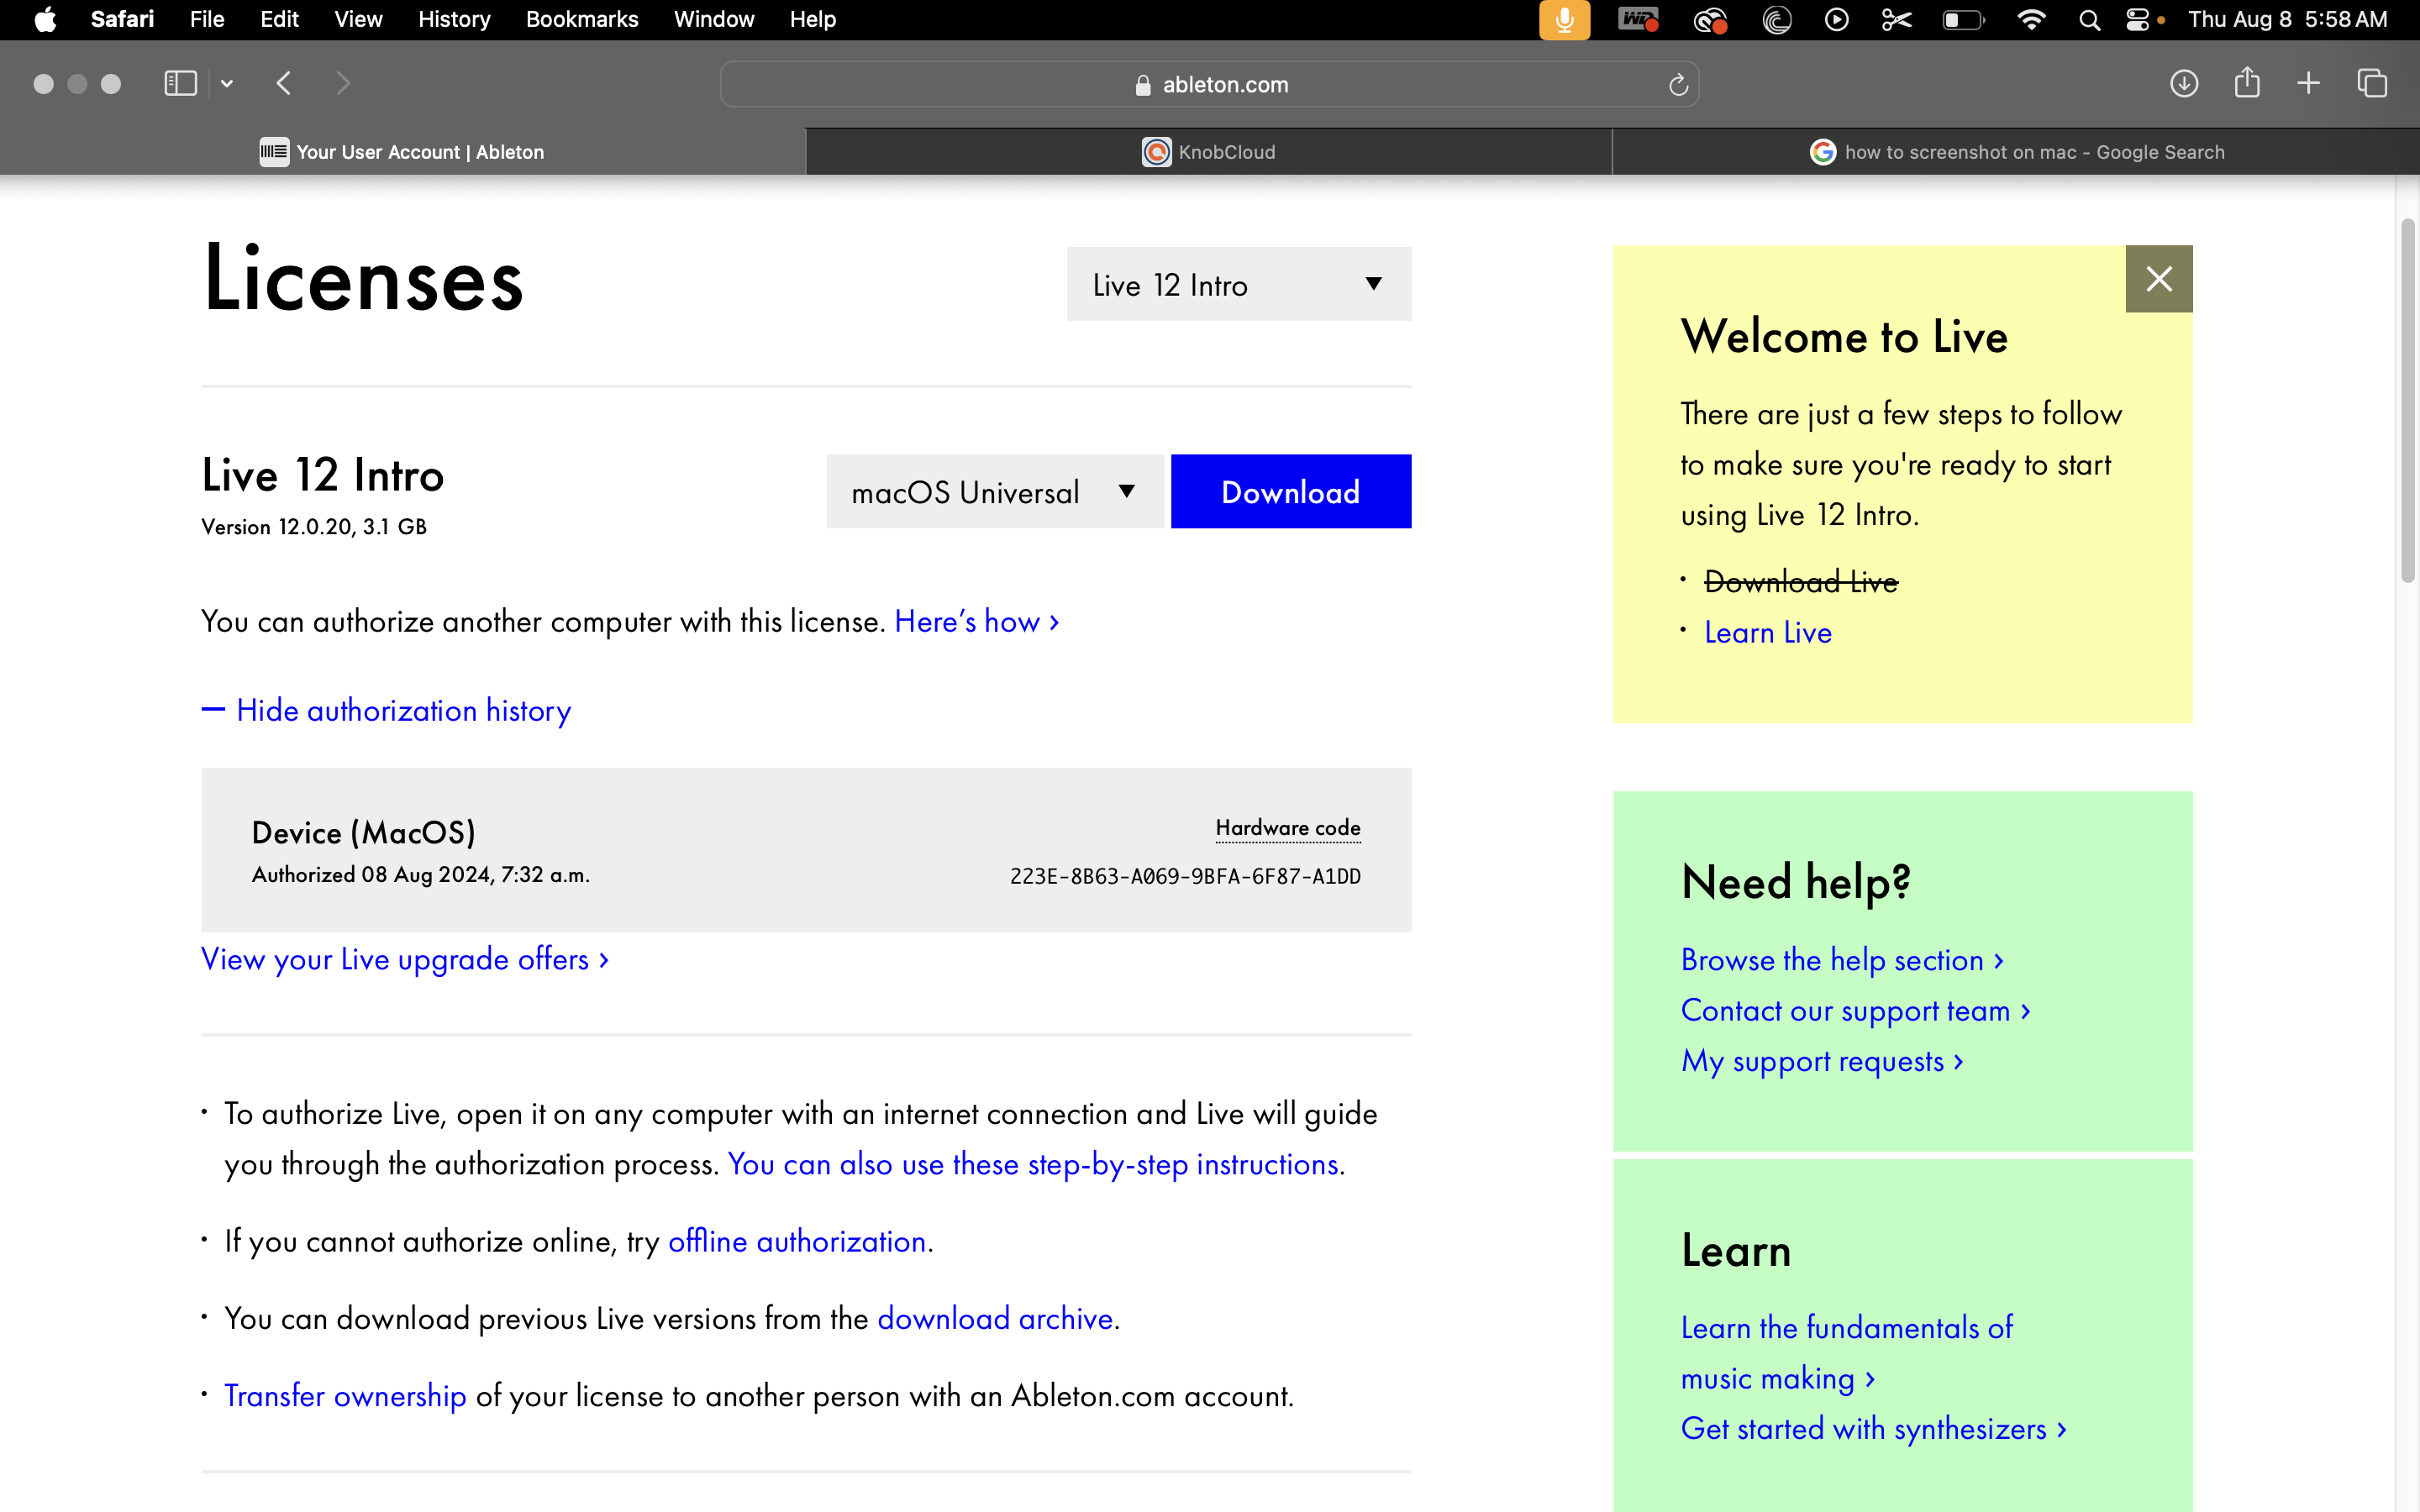Click the play circle menu bar icon
Screen dimensions: 2420x1512
pyautogui.click(x=1837, y=19)
